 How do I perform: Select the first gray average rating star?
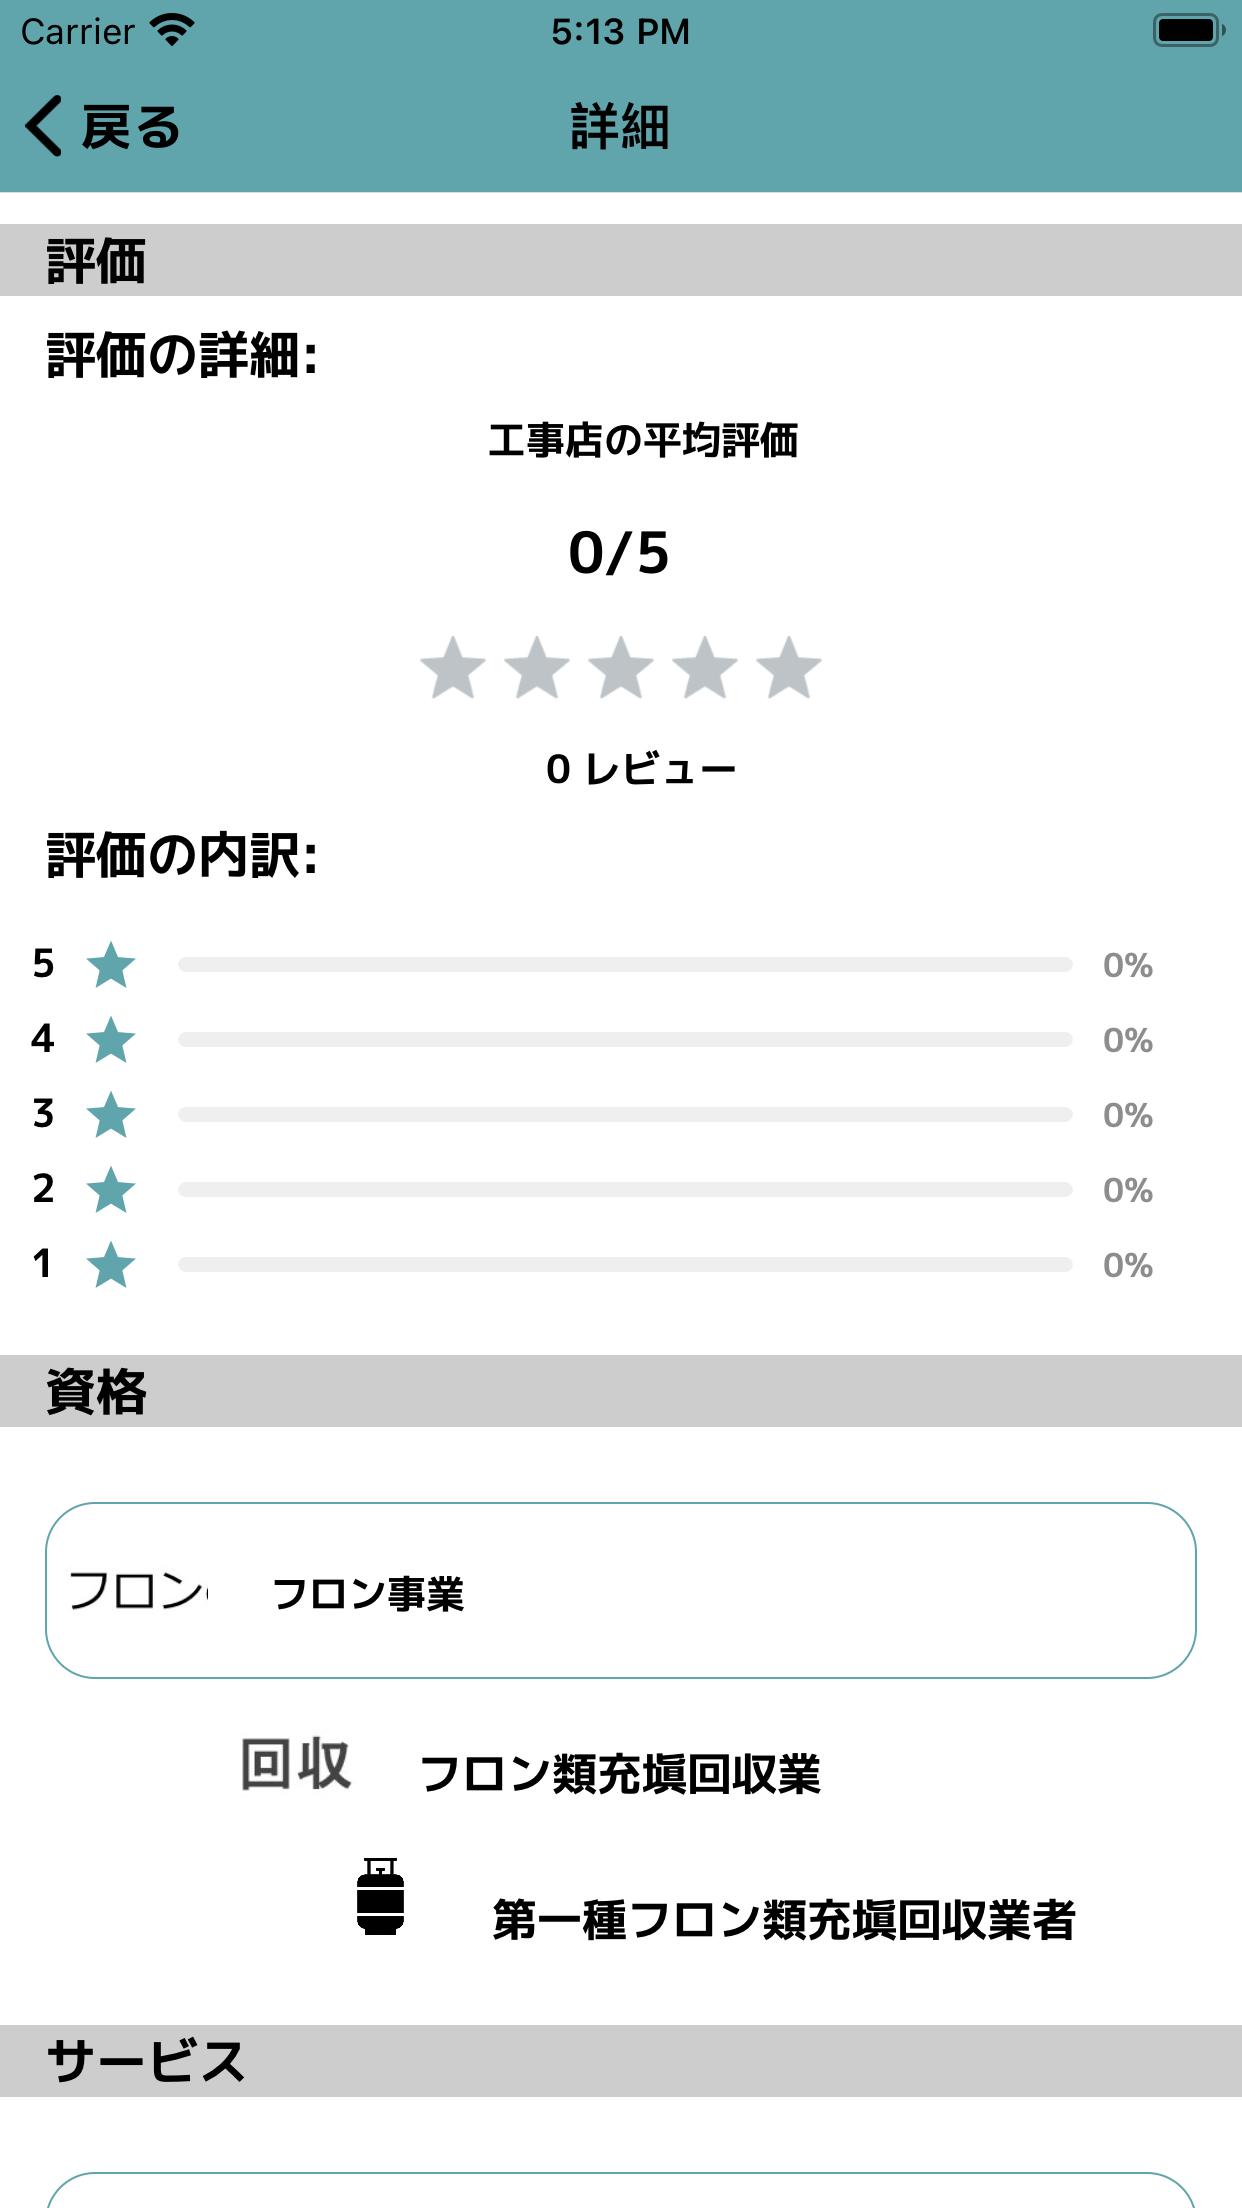tap(453, 667)
